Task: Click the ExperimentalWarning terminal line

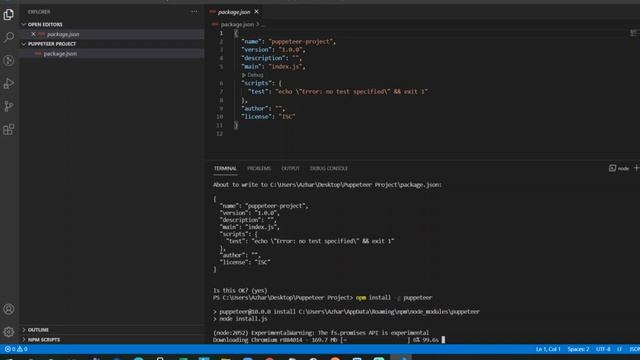Action: (321, 333)
